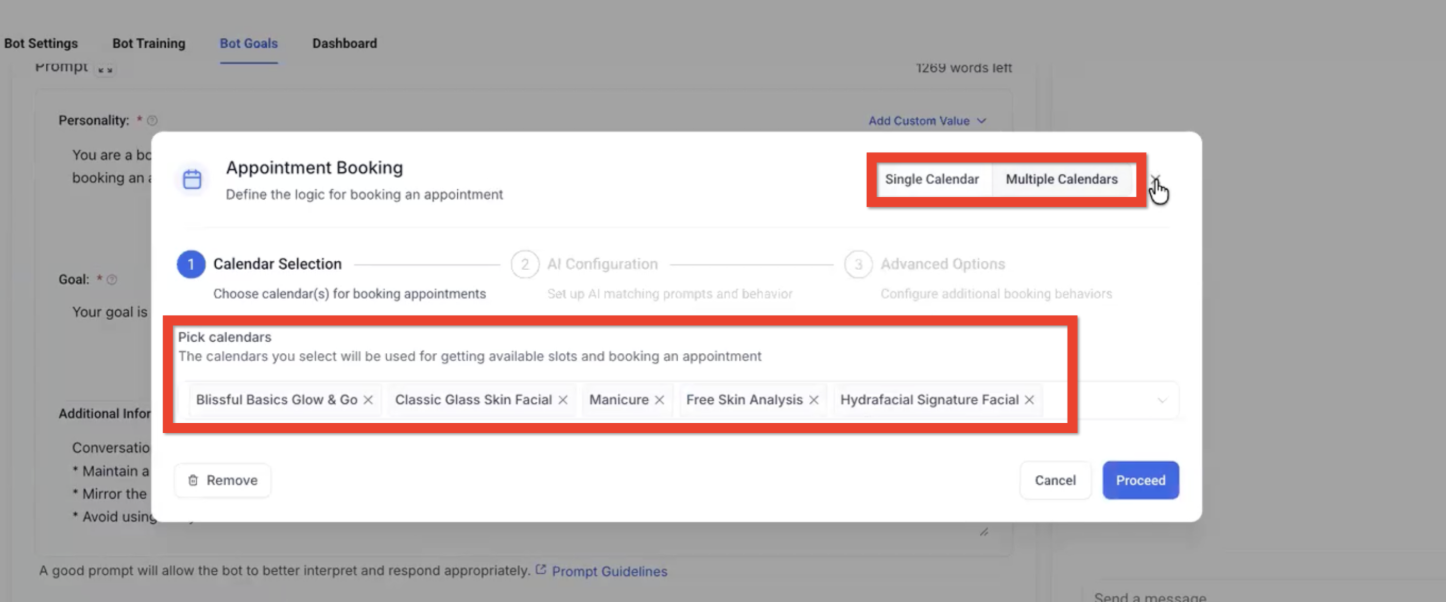Image resolution: width=1446 pixels, height=602 pixels.
Task: Click the Goal help info icon
Action: pos(112,280)
